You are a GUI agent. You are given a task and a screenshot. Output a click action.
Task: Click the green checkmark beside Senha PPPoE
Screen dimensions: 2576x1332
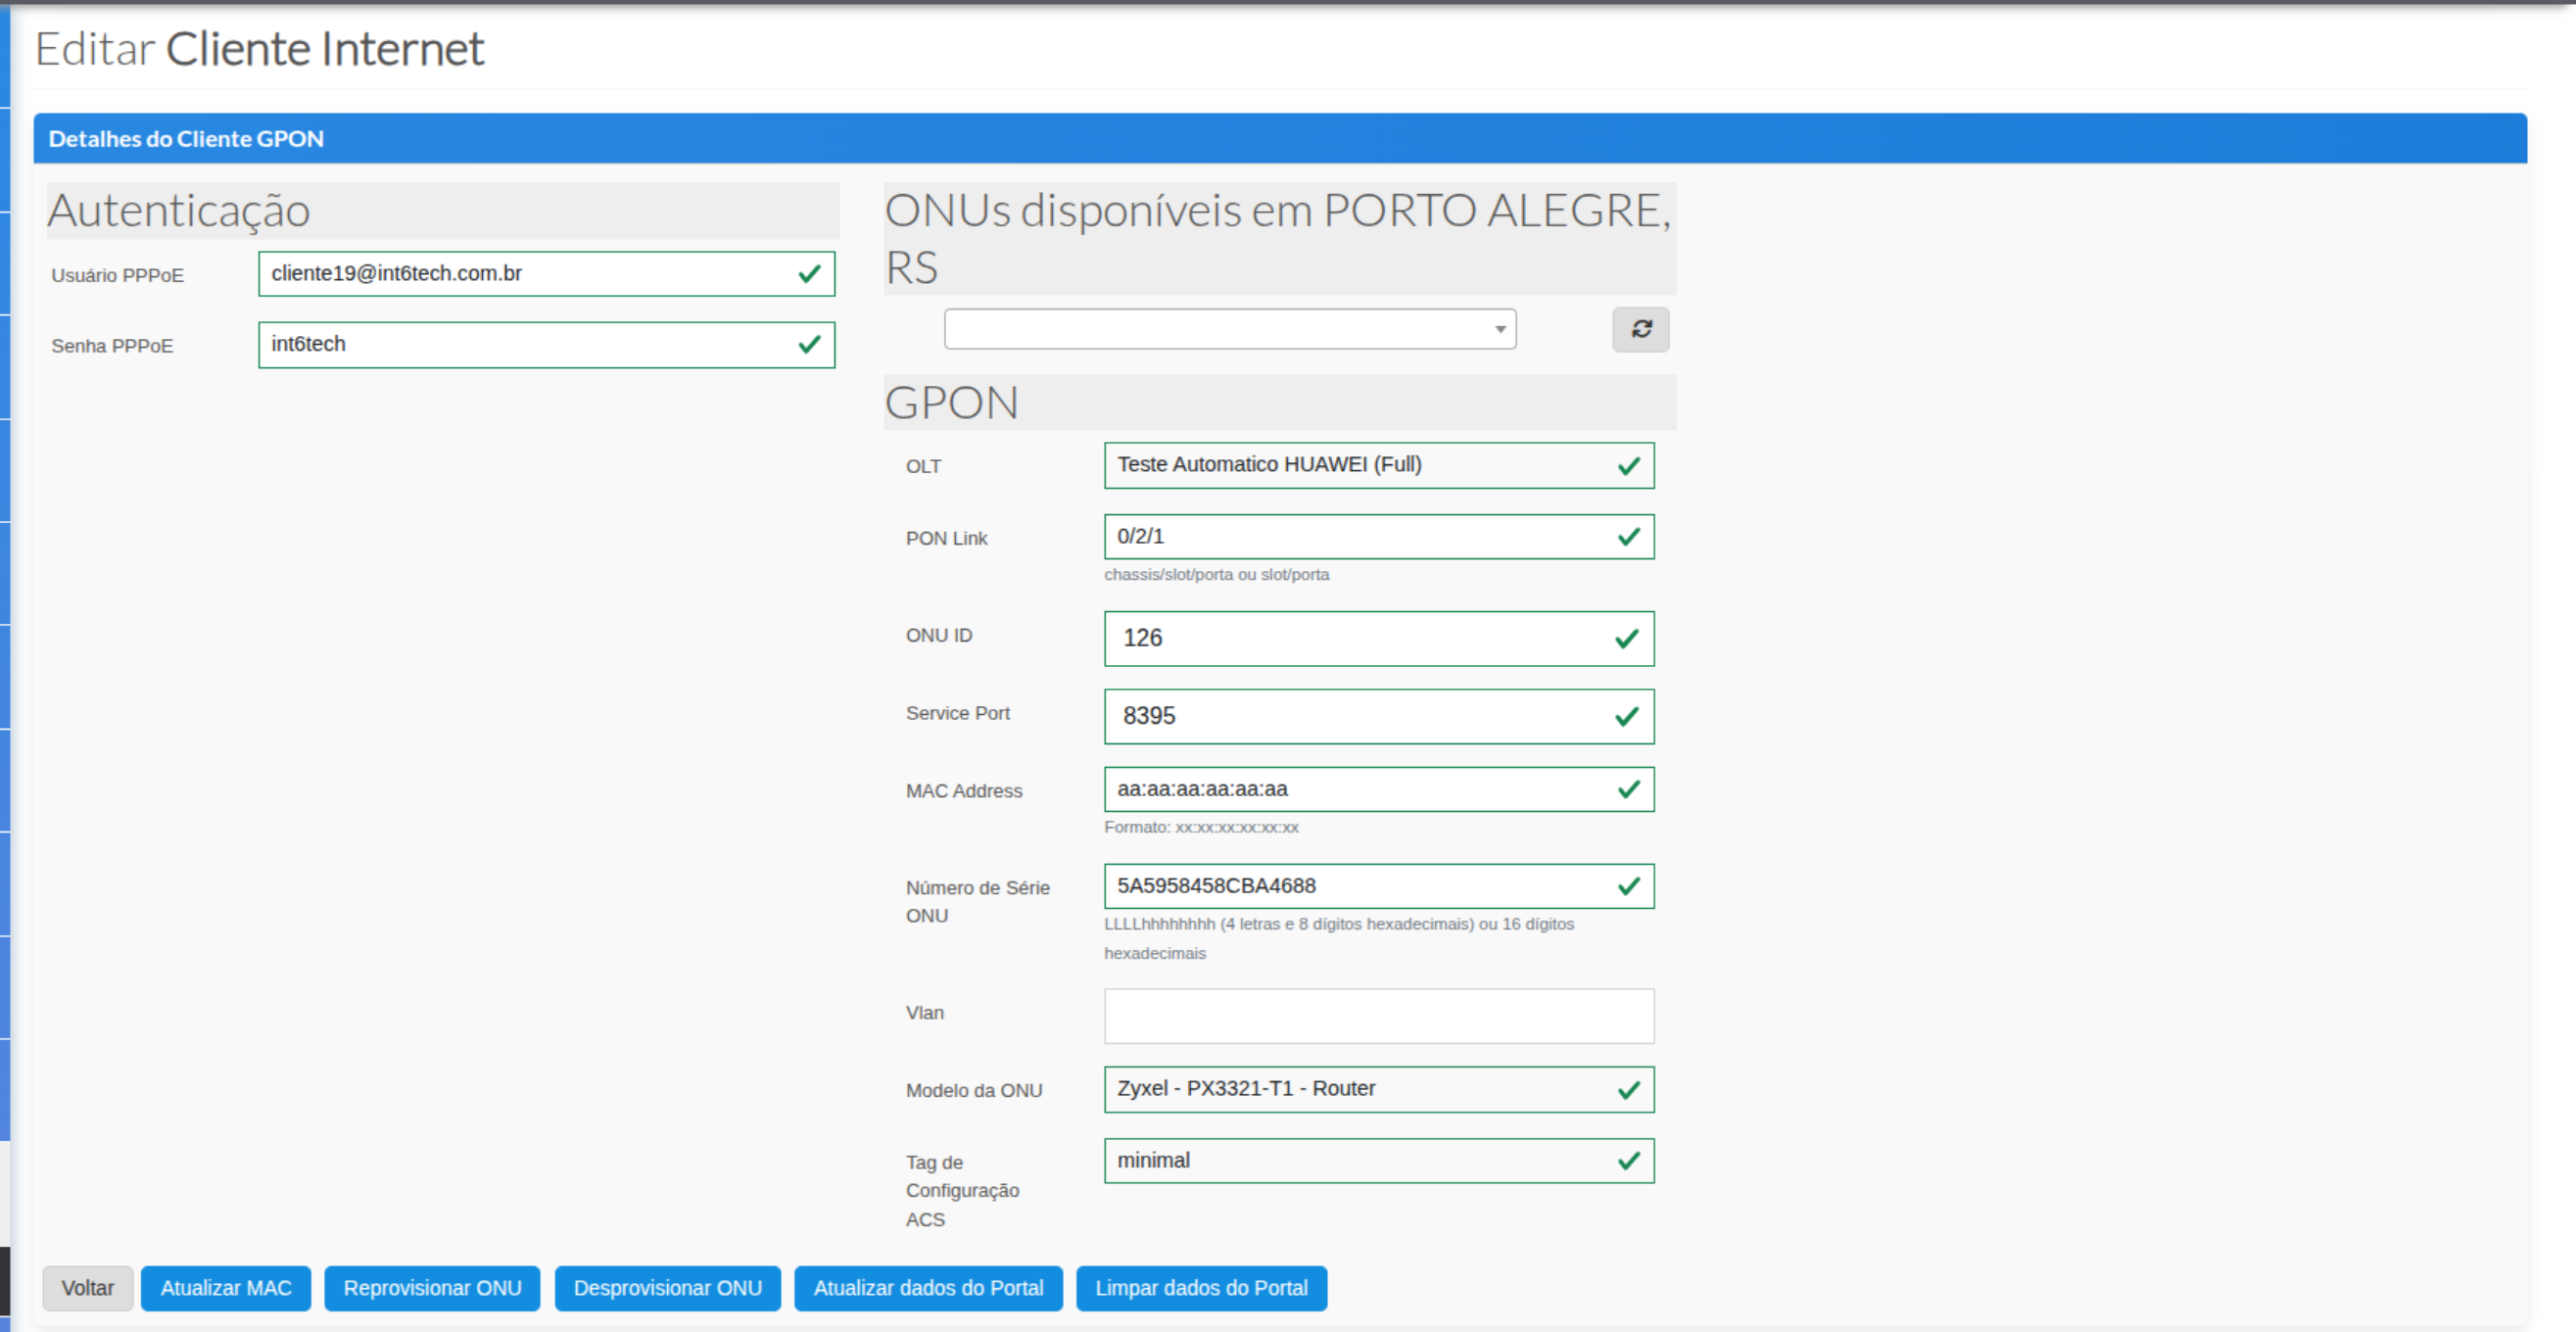pyautogui.click(x=808, y=344)
